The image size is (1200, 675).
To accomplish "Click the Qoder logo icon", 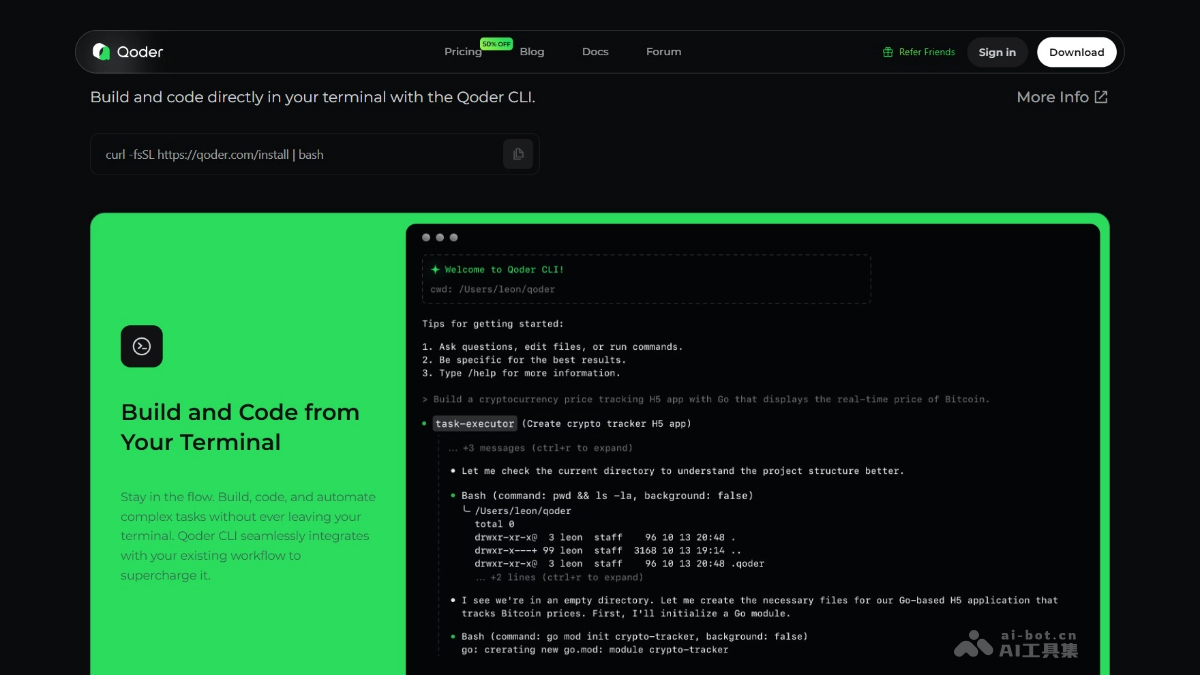I will (x=101, y=51).
